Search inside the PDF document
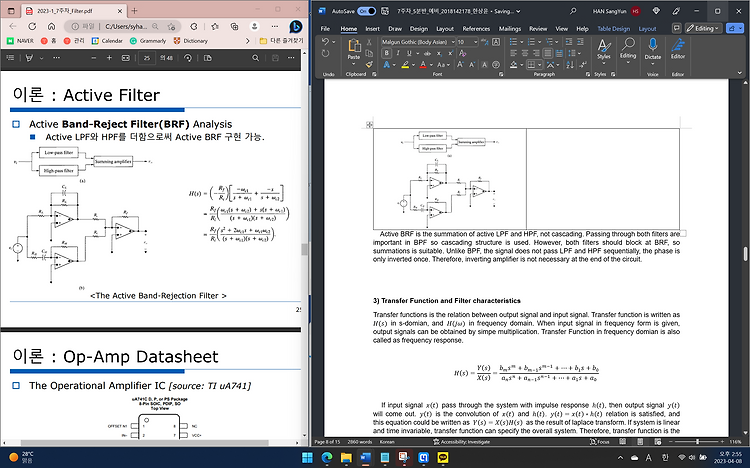 point(255,58)
